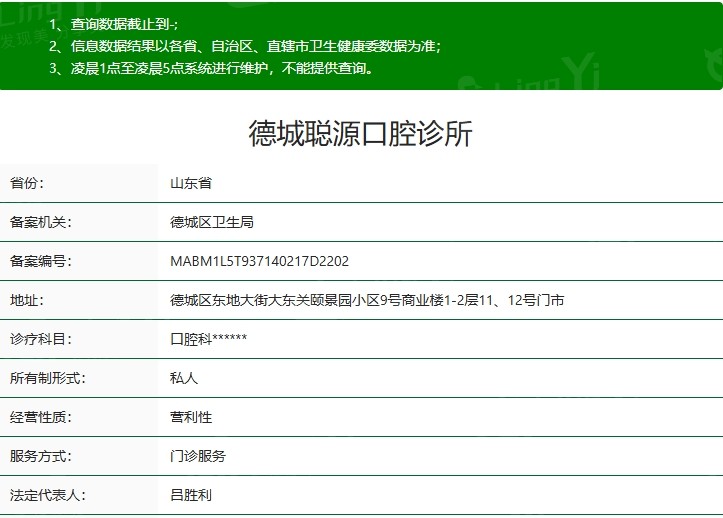Select the ownership value 私人
The height and width of the screenshot is (518, 723).
click(184, 378)
